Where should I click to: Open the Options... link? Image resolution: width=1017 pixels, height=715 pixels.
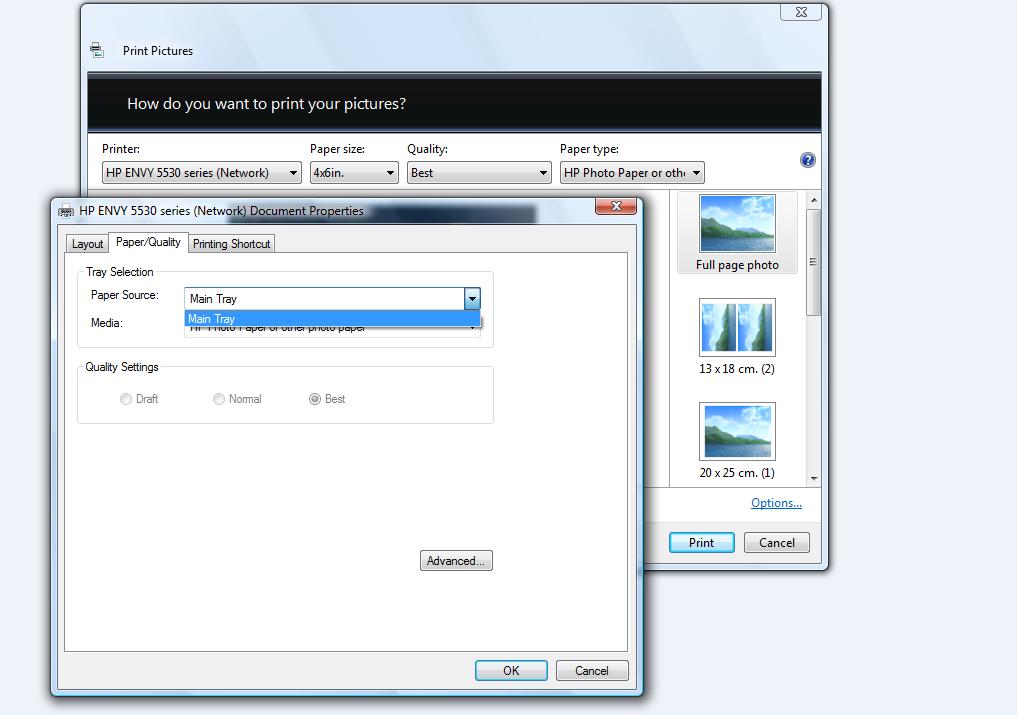point(776,503)
